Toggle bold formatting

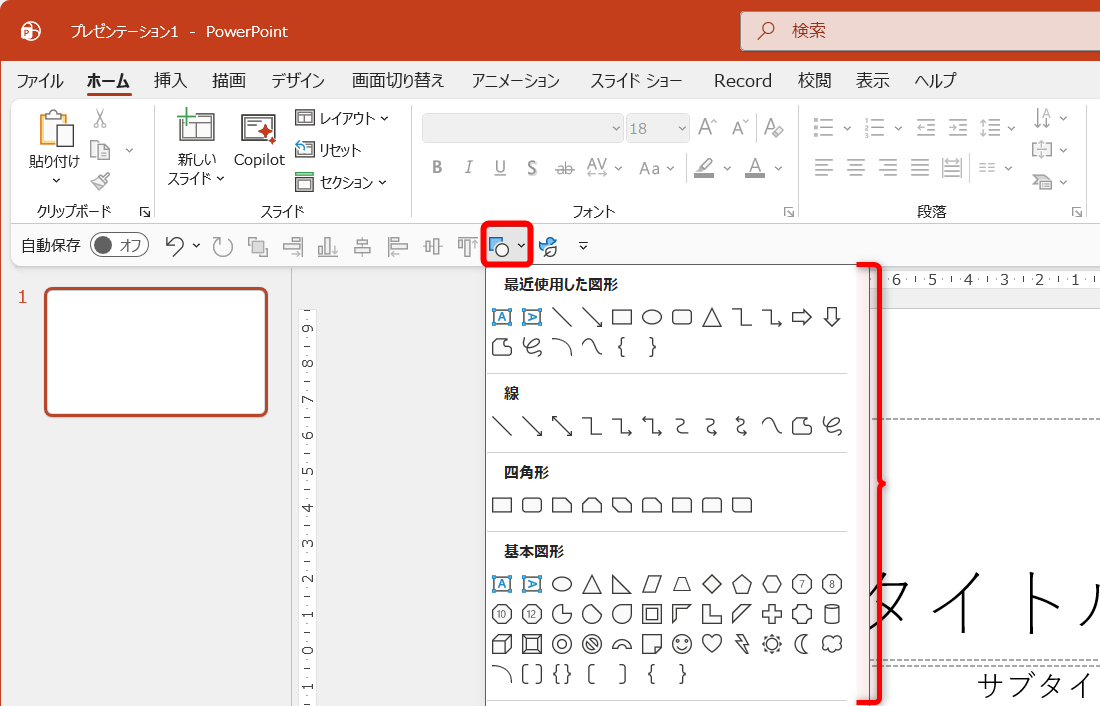tap(436, 167)
